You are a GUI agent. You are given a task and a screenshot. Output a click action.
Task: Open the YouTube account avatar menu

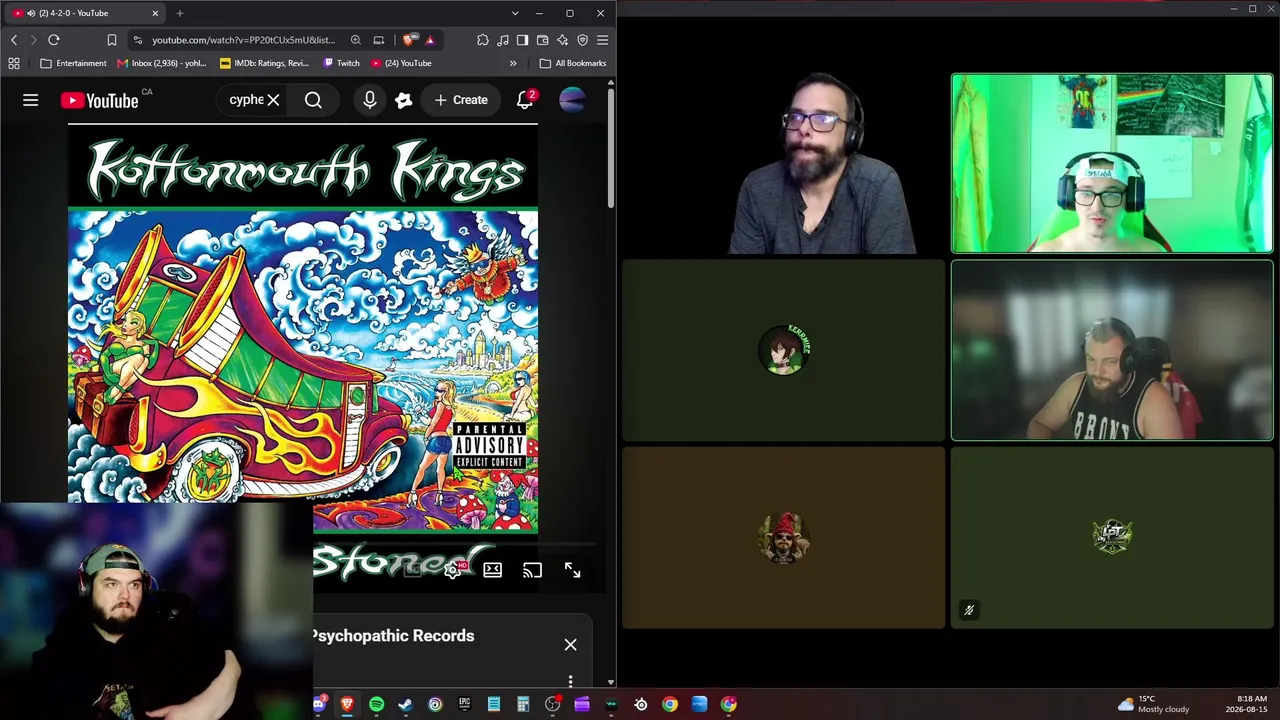(572, 100)
